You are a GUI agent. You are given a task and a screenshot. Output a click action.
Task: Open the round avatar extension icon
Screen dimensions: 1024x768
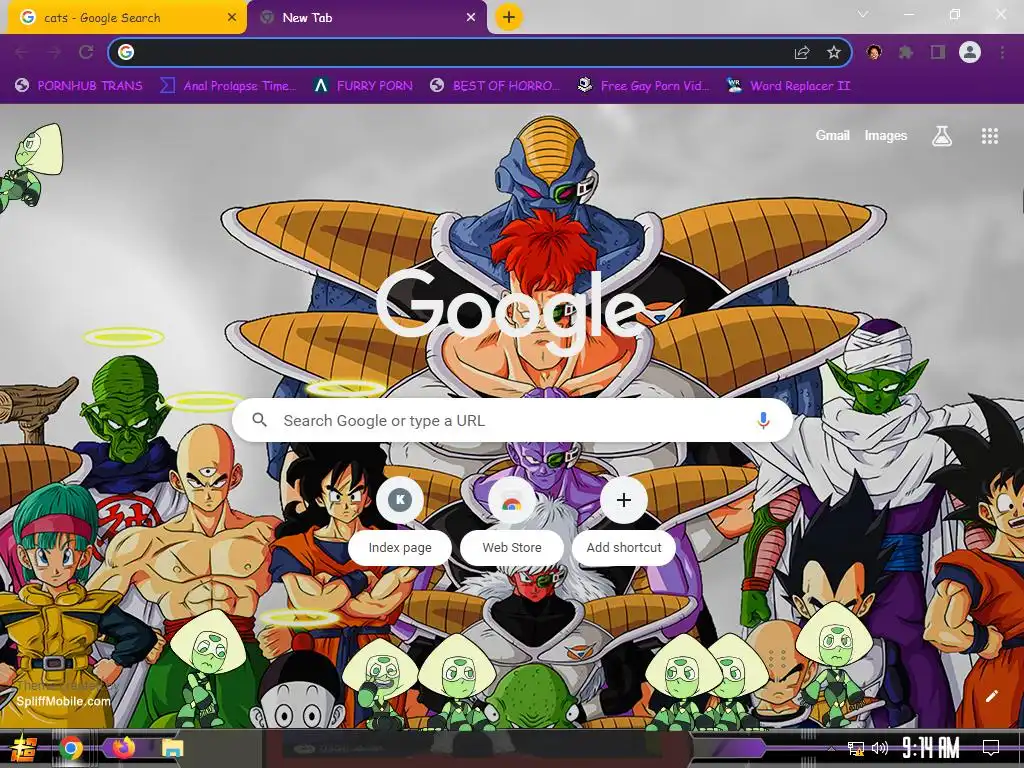(x=874, y=52)
